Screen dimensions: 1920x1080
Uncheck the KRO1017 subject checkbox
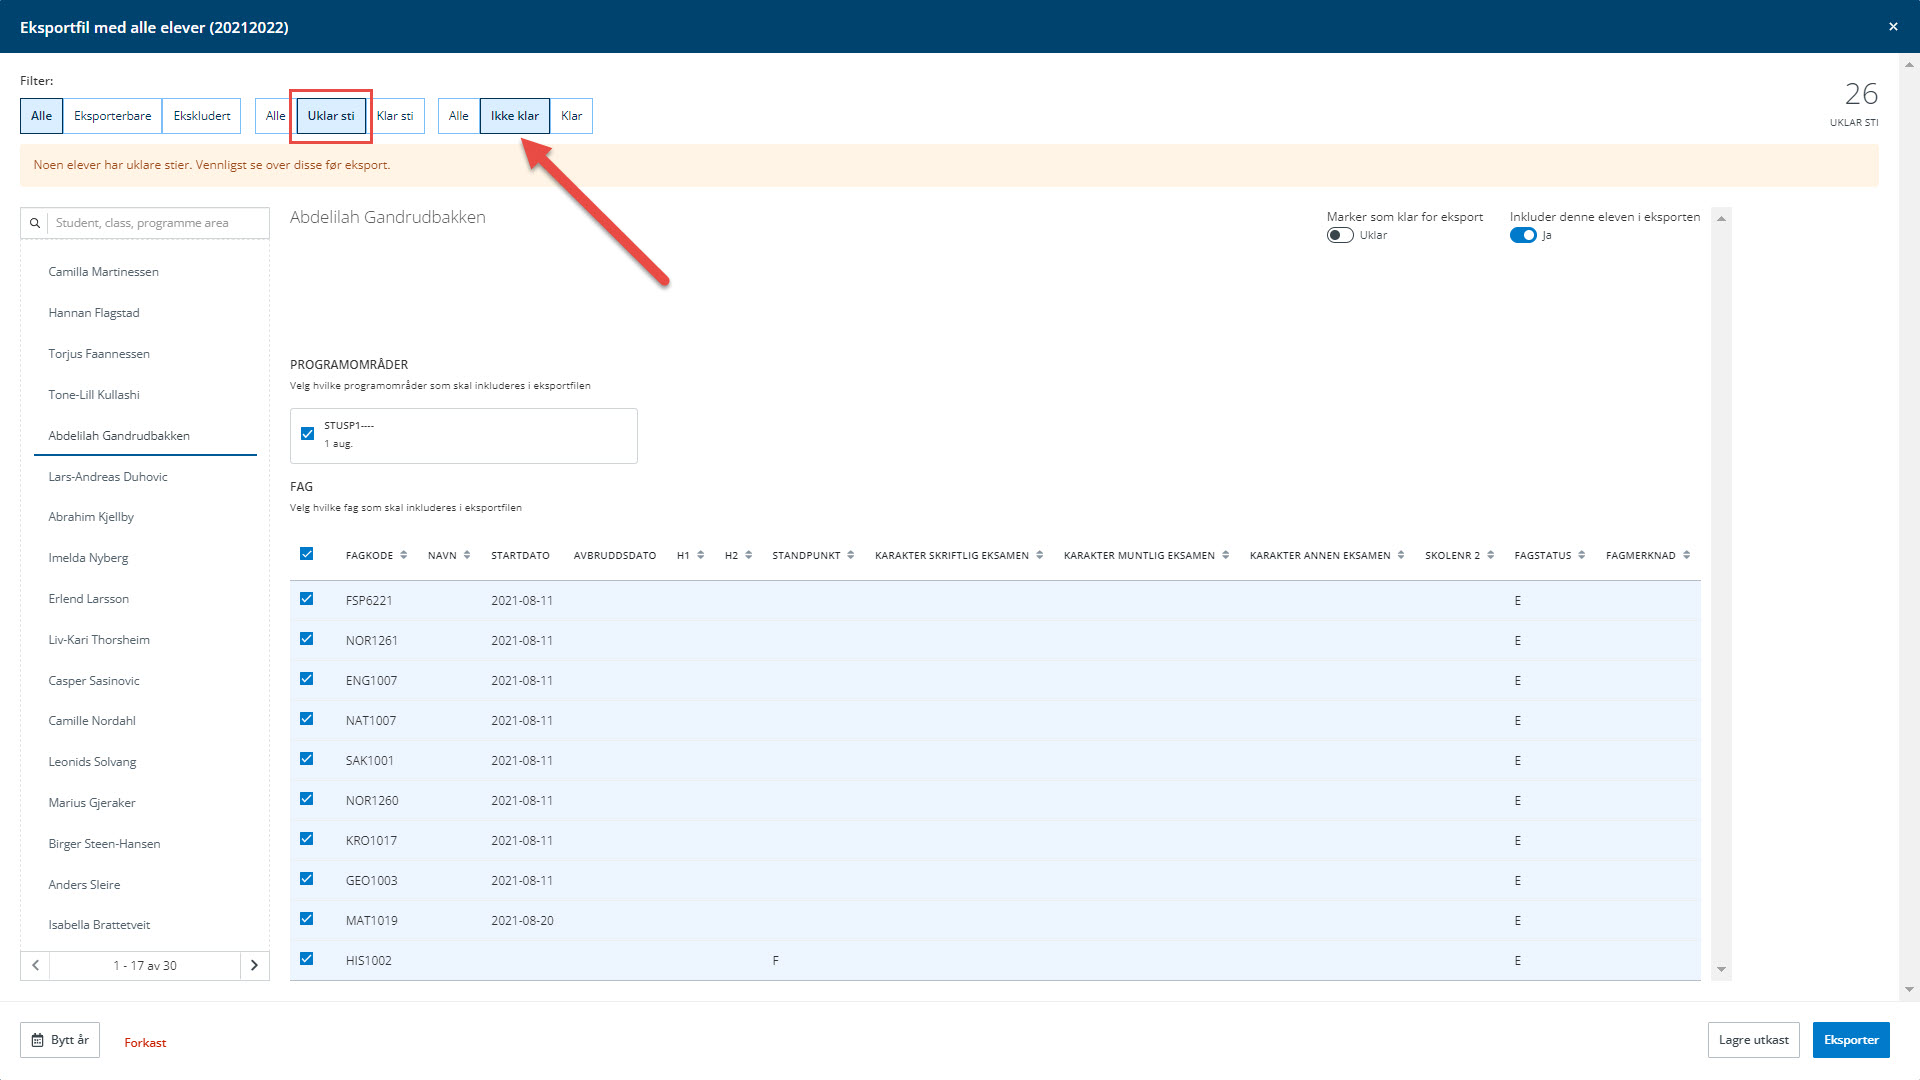click(307, 839)
